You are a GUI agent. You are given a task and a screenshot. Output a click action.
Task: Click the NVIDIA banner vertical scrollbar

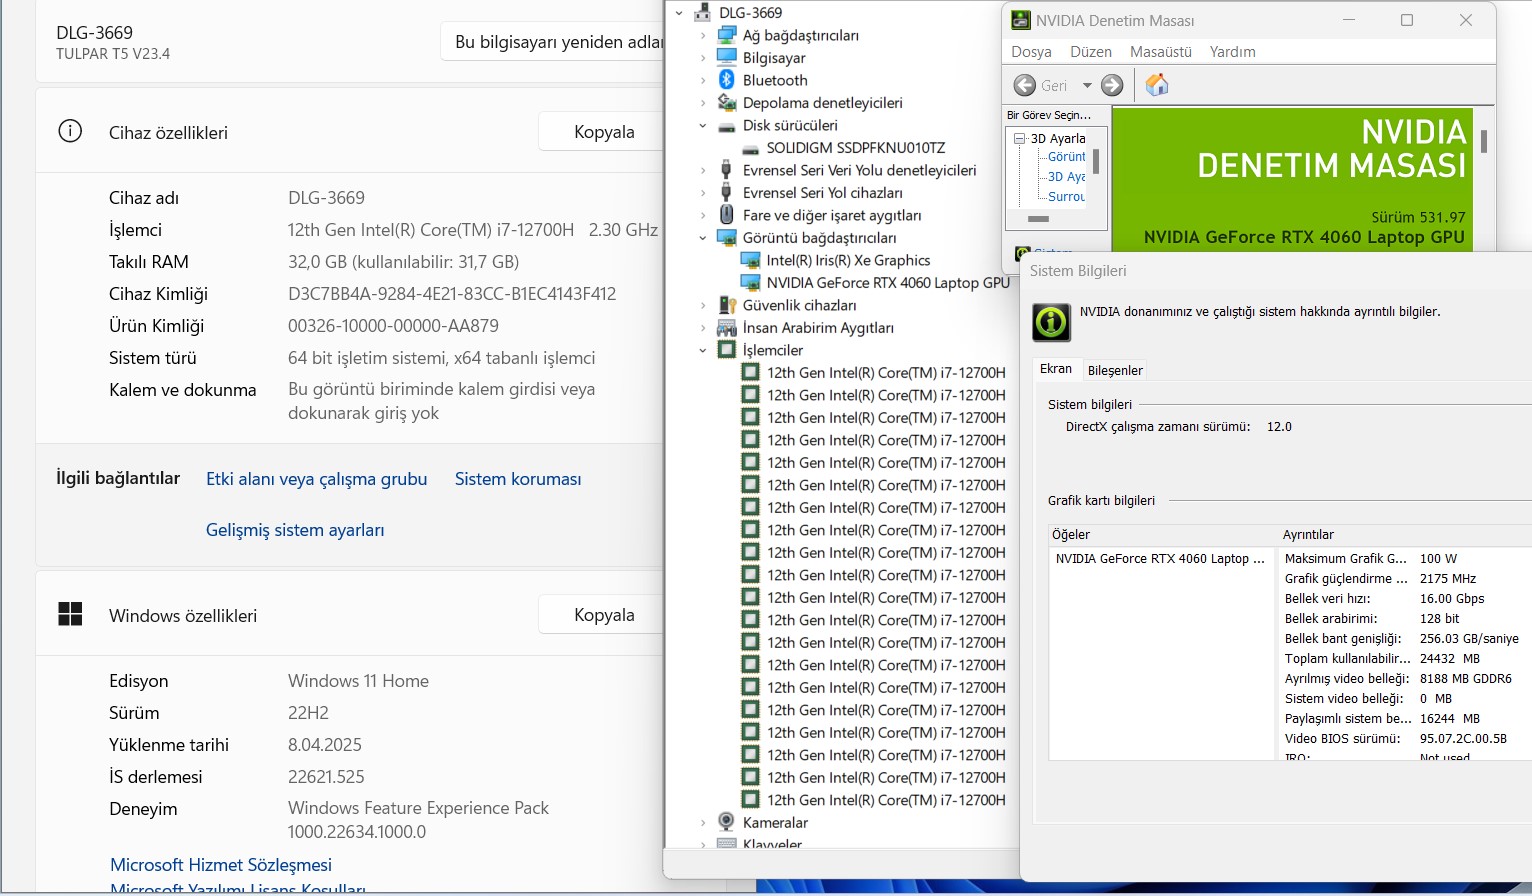1484,142
